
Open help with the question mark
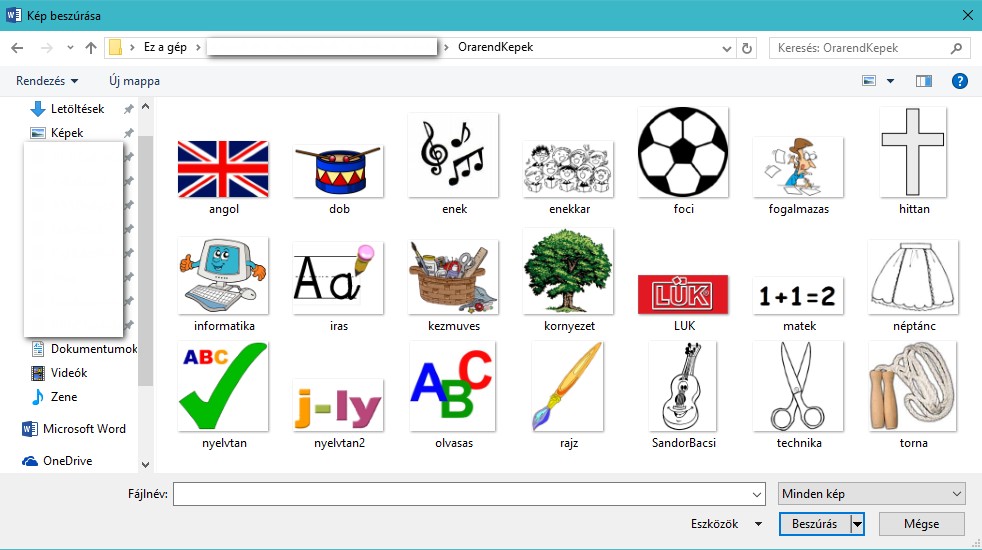959,81
